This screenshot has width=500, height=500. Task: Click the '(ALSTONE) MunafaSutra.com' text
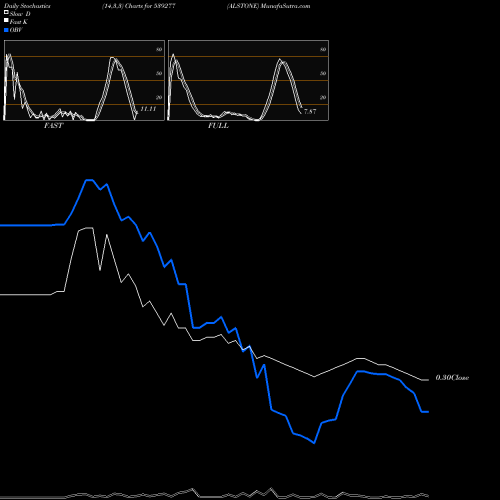coord(268,6)
